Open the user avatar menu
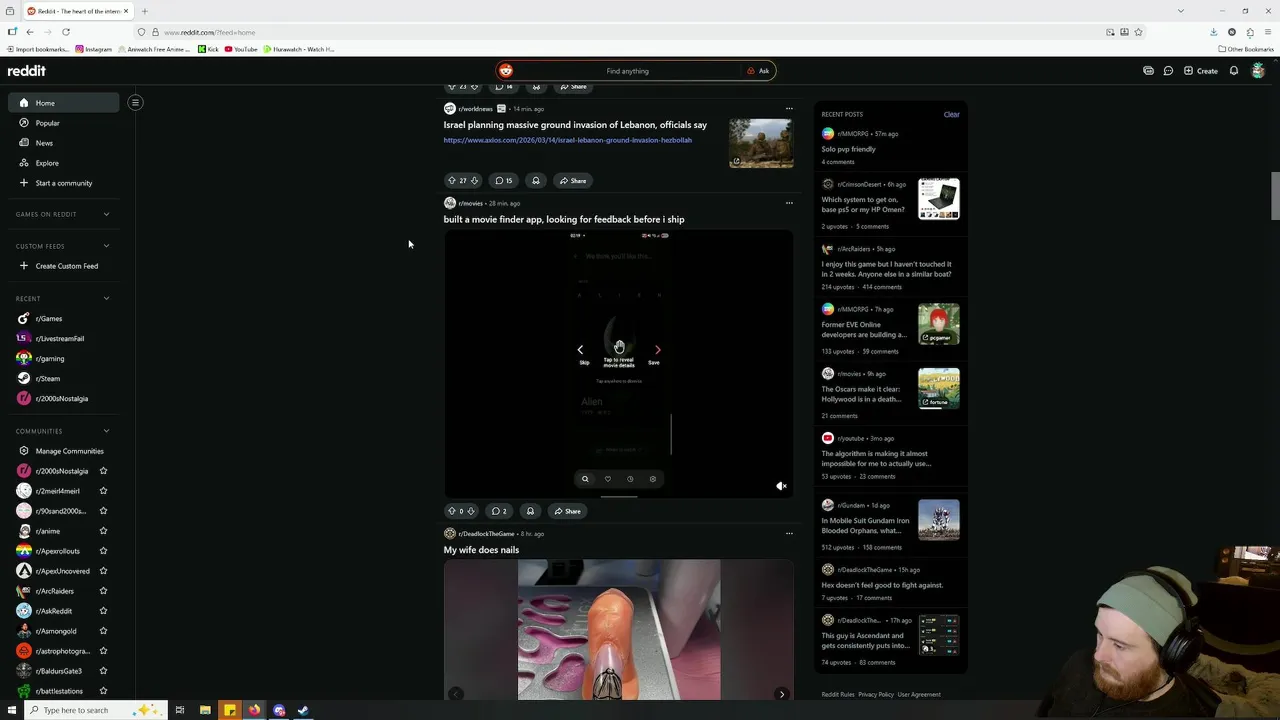1280x720 pixels. tap(1259, 71)
